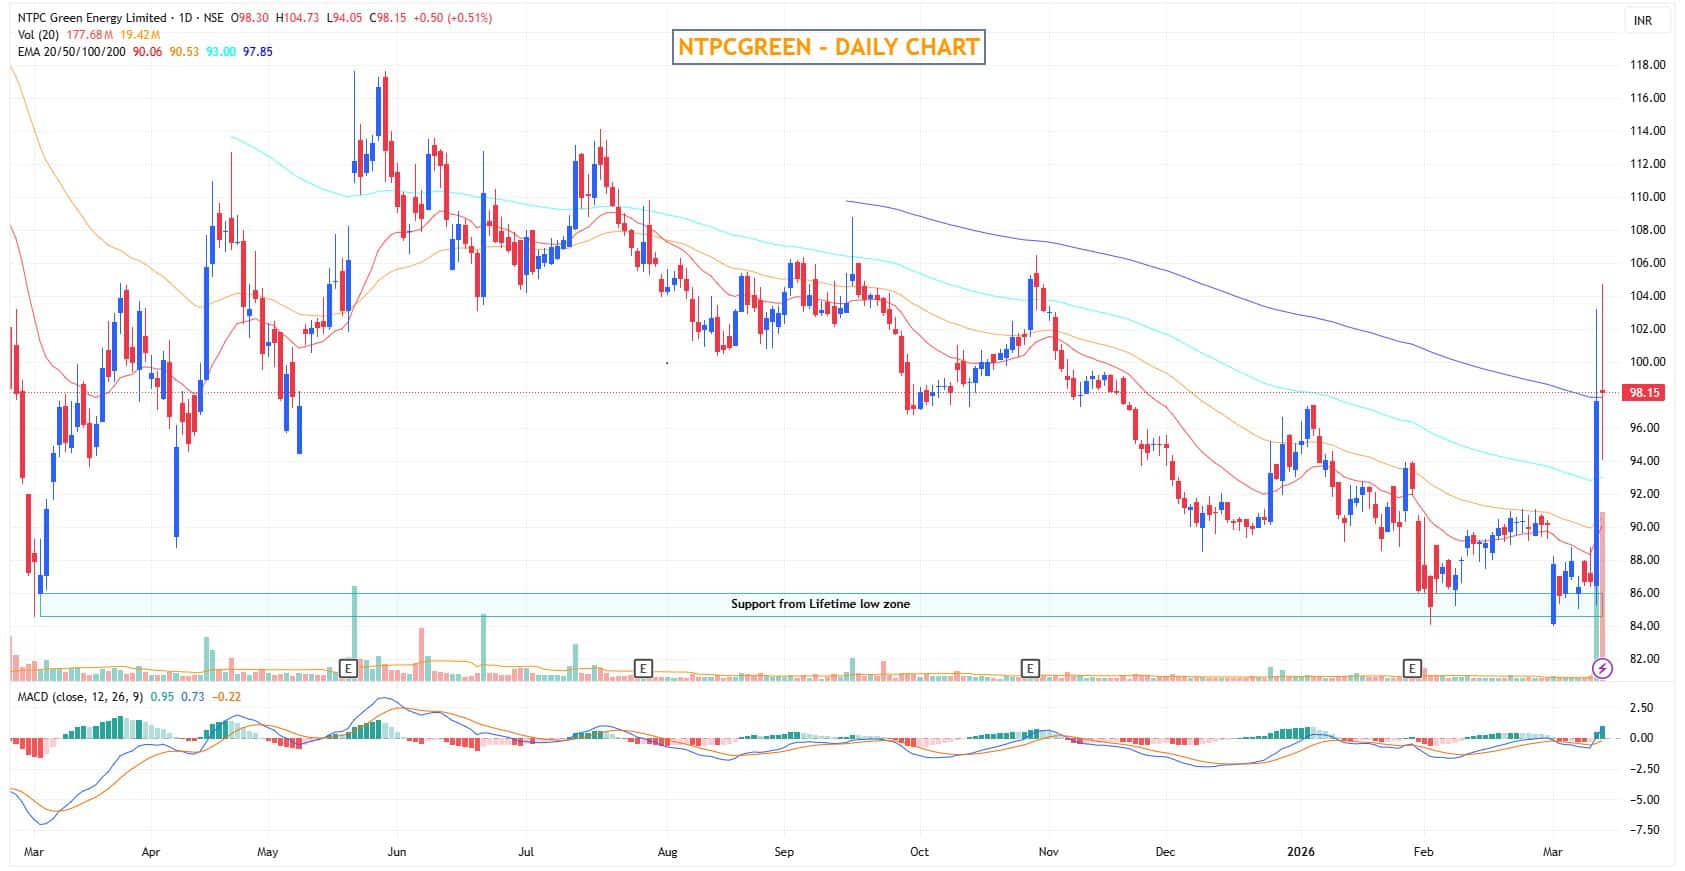Click the May label on time axis

[x=267, y=852]
